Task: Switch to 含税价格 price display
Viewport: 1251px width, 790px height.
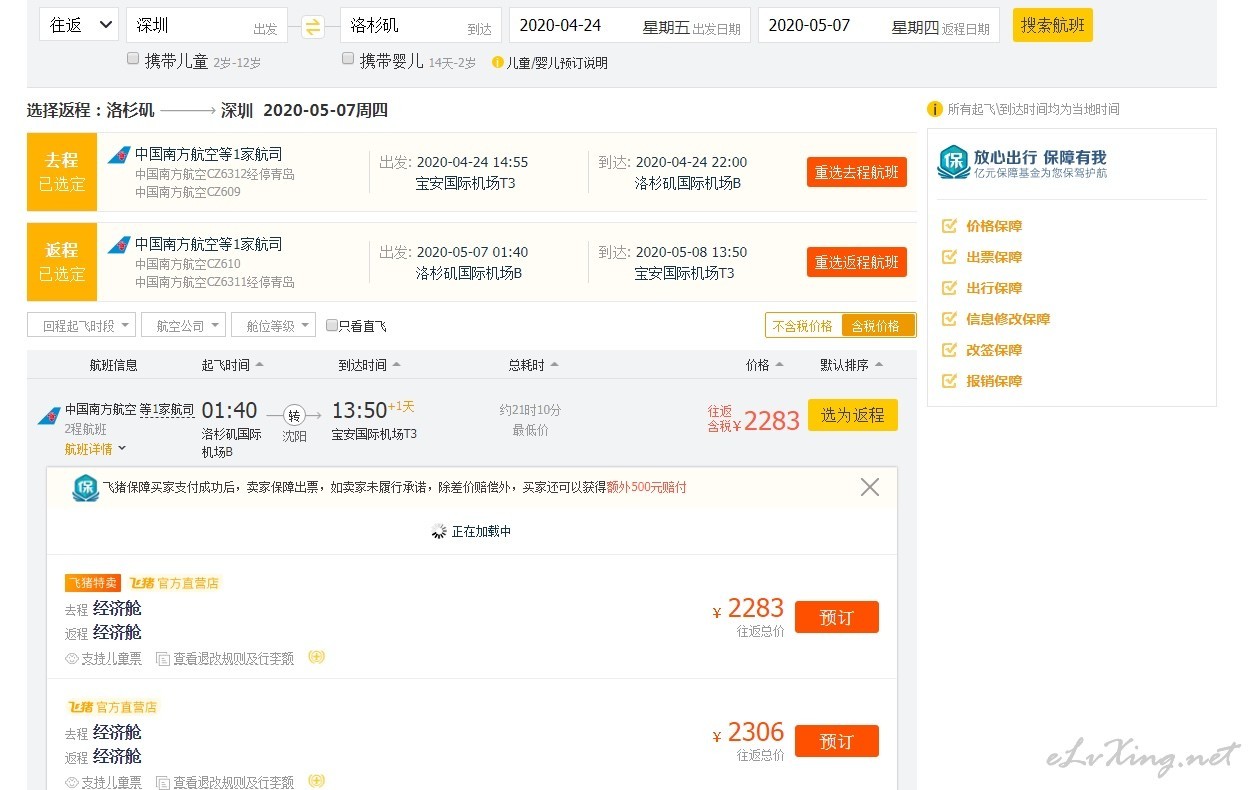Action: 878,326
